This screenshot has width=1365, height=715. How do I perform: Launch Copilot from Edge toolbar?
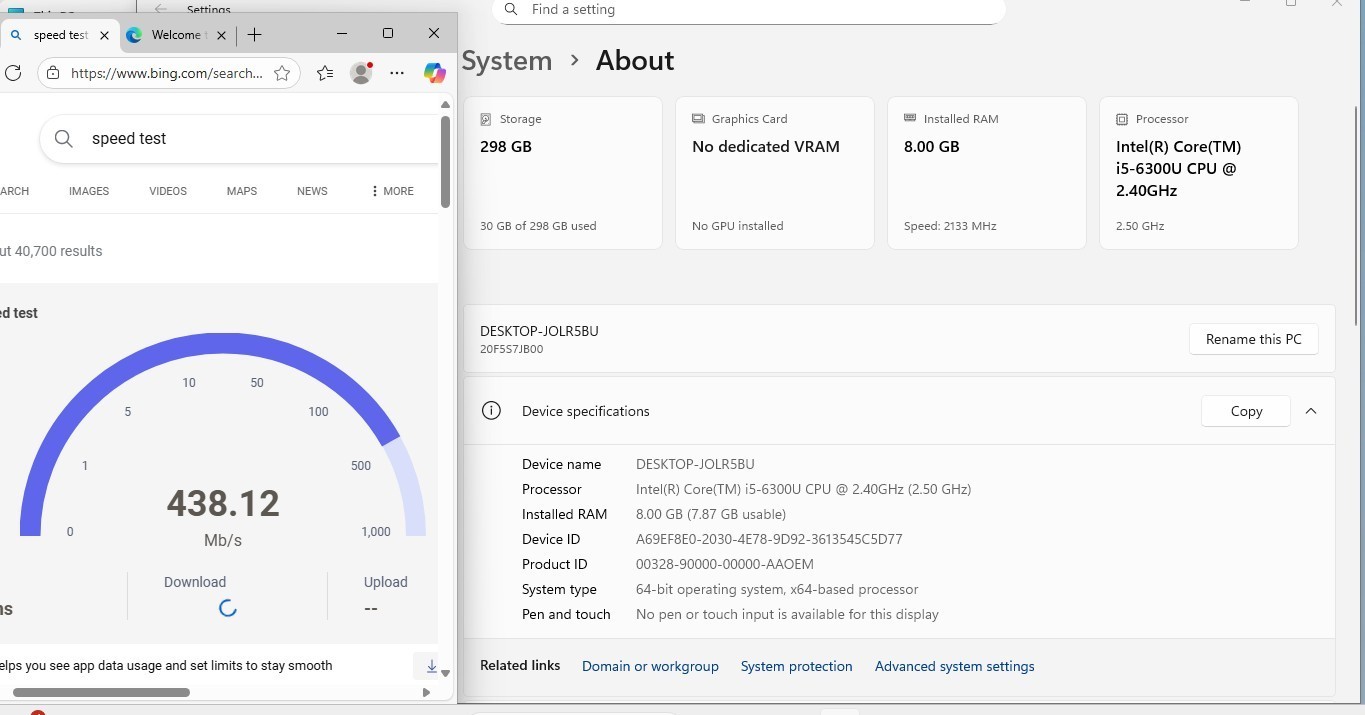tap(434, 73)
